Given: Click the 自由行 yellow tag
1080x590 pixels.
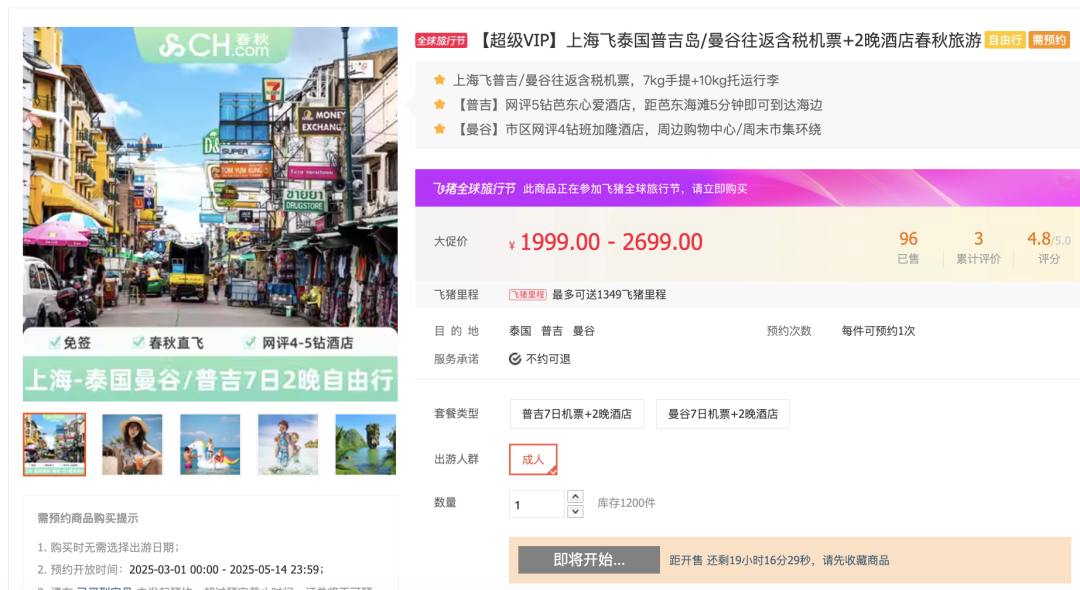Looking at the screenshot, I should (x=1005, y=40).
